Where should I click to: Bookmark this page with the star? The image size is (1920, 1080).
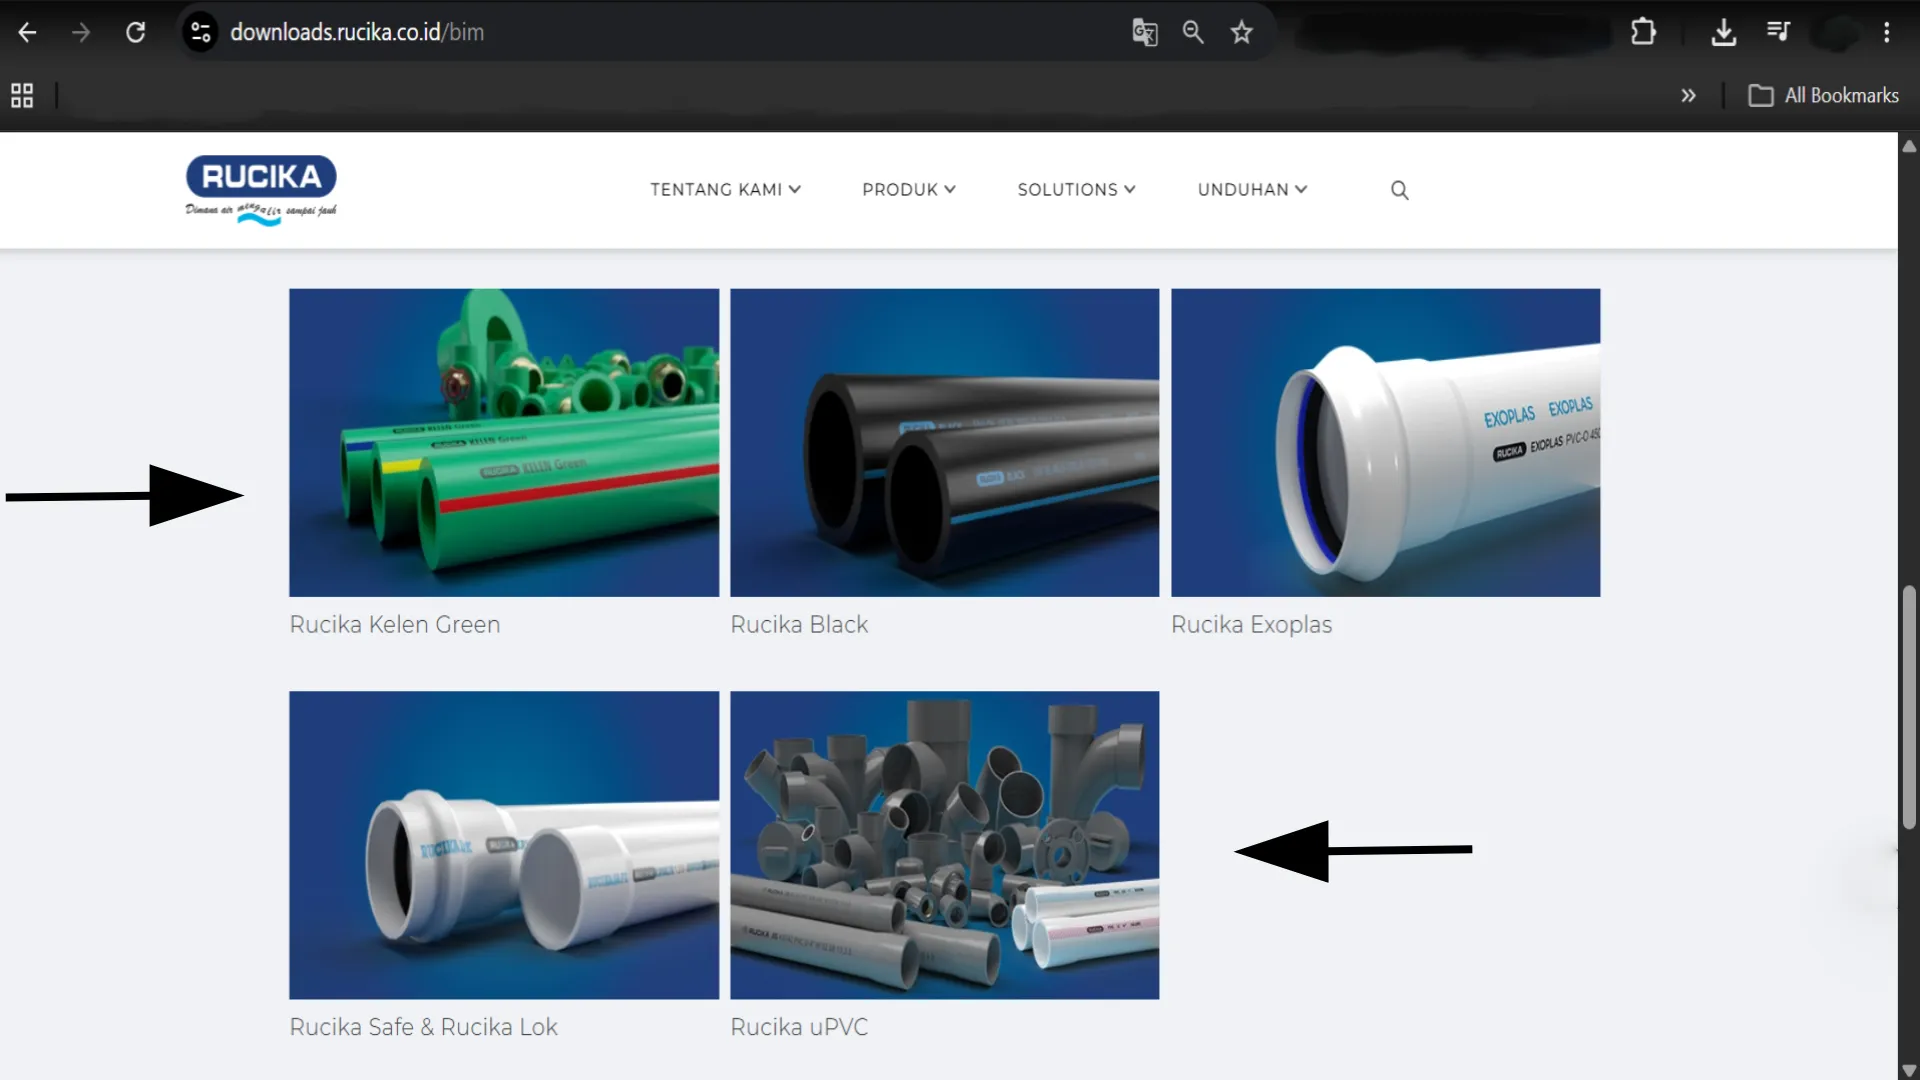1241,32
